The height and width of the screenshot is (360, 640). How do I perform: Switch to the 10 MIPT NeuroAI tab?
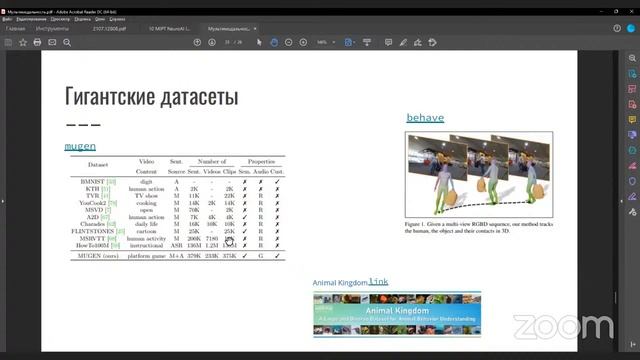coord(169,29)
